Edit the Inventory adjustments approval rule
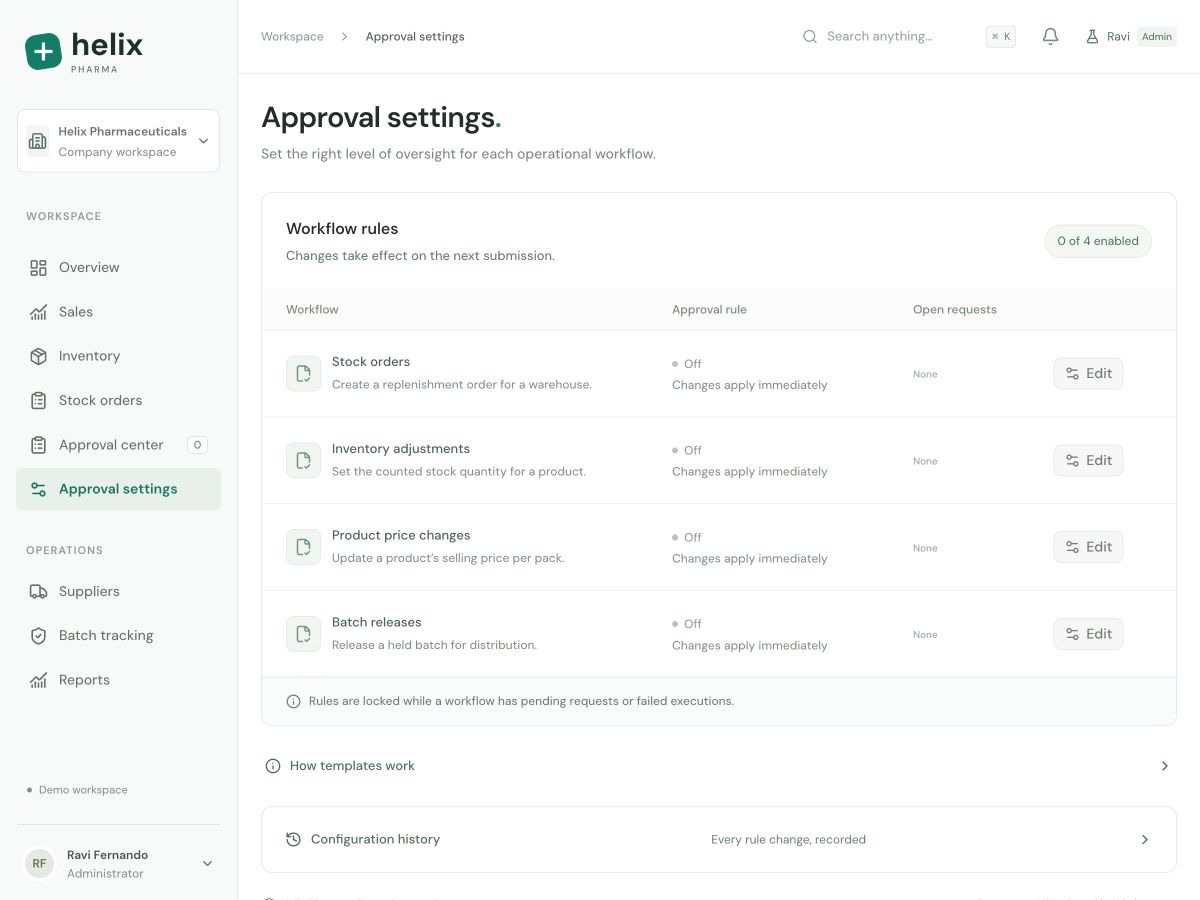The height and width of the screenshot is (900, 1200). coord(1088,461)
